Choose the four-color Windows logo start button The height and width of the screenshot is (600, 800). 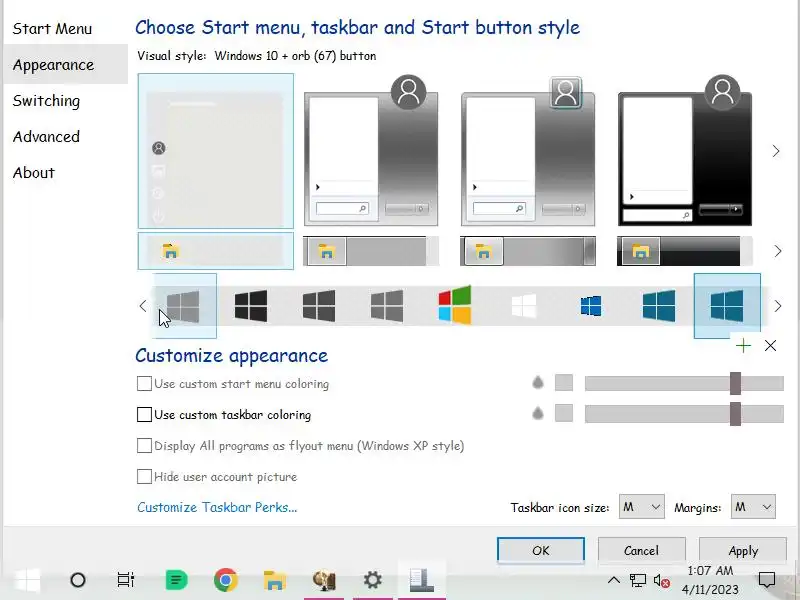coord(455,305)
